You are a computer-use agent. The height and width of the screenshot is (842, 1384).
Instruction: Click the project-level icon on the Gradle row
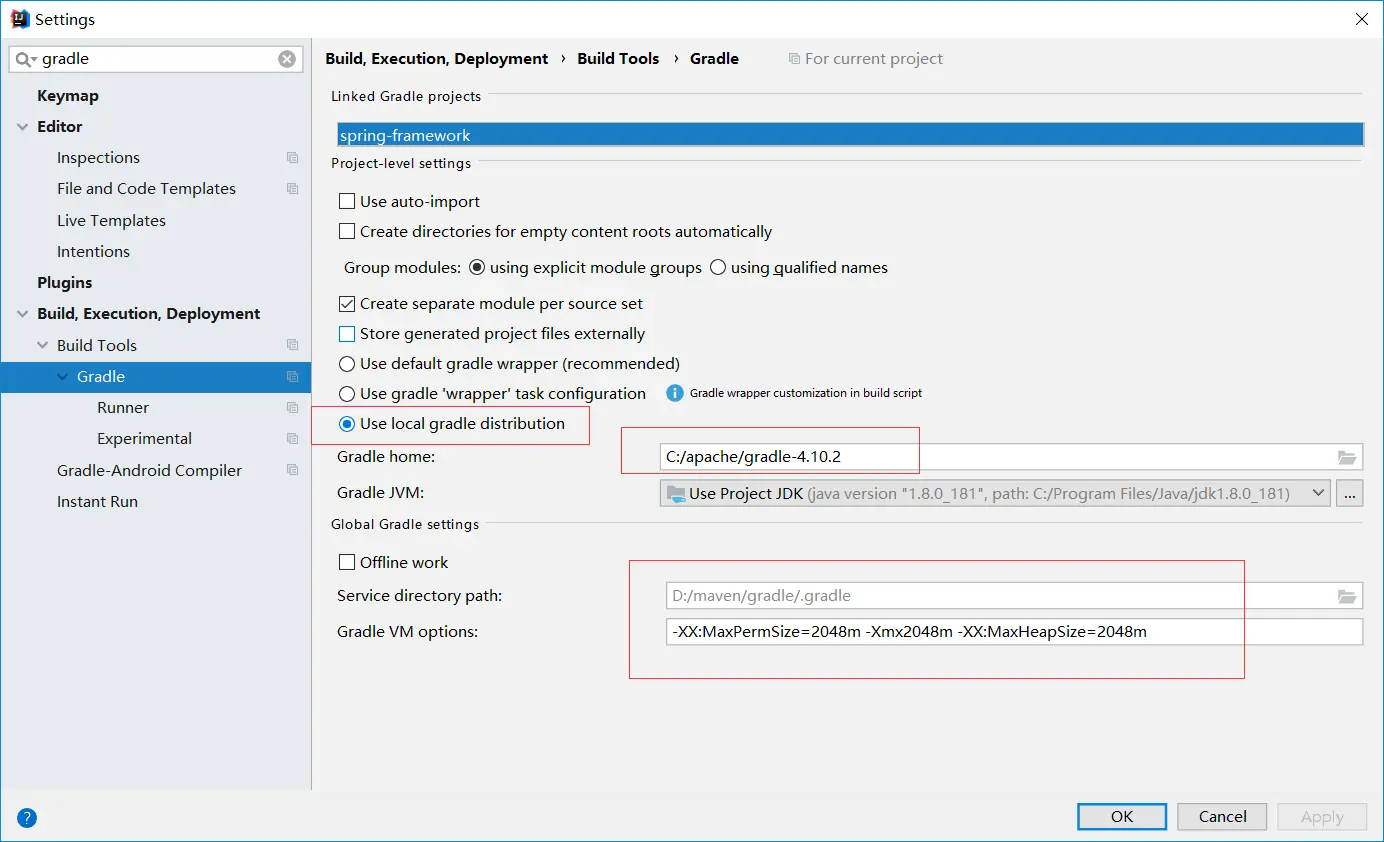coord(292,377)
